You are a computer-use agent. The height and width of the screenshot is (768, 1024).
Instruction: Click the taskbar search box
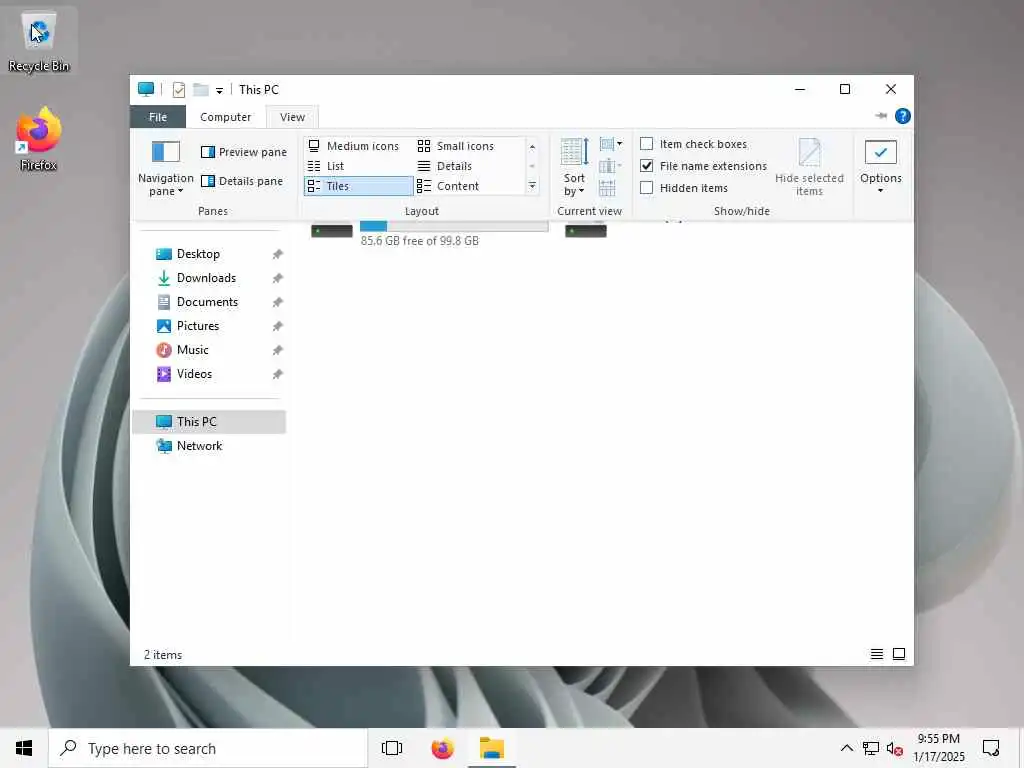pos(208,748)
